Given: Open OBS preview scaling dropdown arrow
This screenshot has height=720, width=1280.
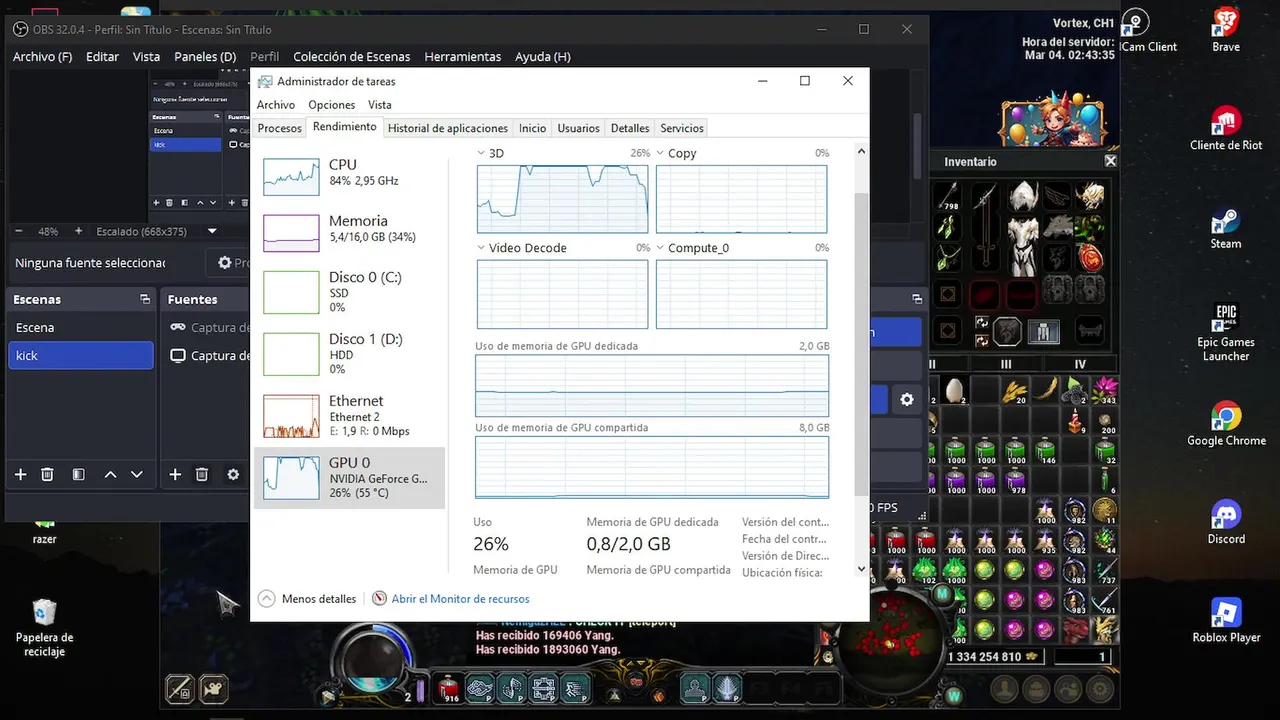Looking at the screenshot, I should point(212,231).
